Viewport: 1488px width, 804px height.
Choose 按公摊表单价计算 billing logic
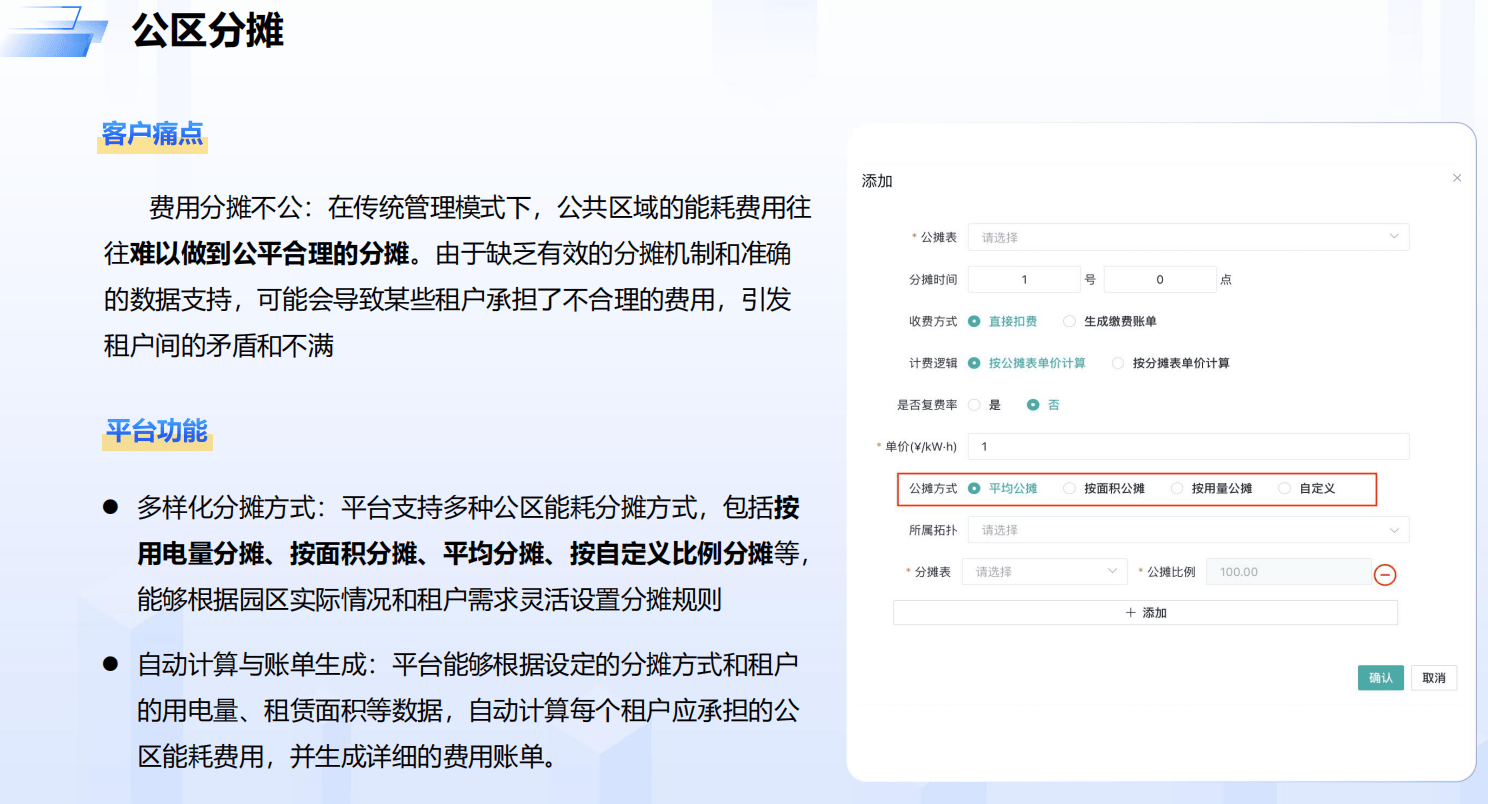point(1027,363)
